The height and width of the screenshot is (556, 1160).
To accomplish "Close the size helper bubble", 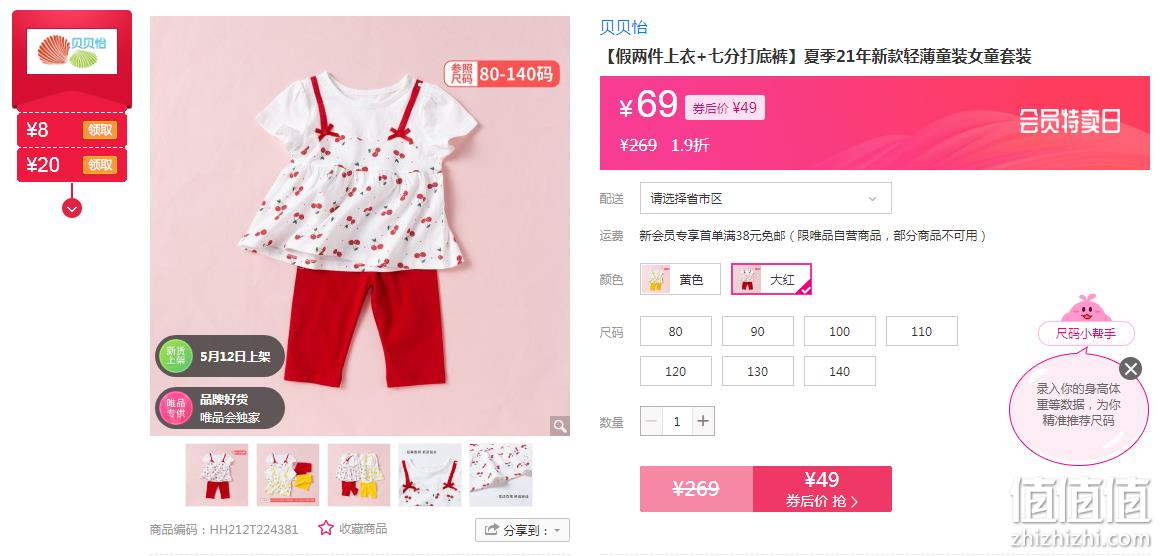I will [1130, 368].
